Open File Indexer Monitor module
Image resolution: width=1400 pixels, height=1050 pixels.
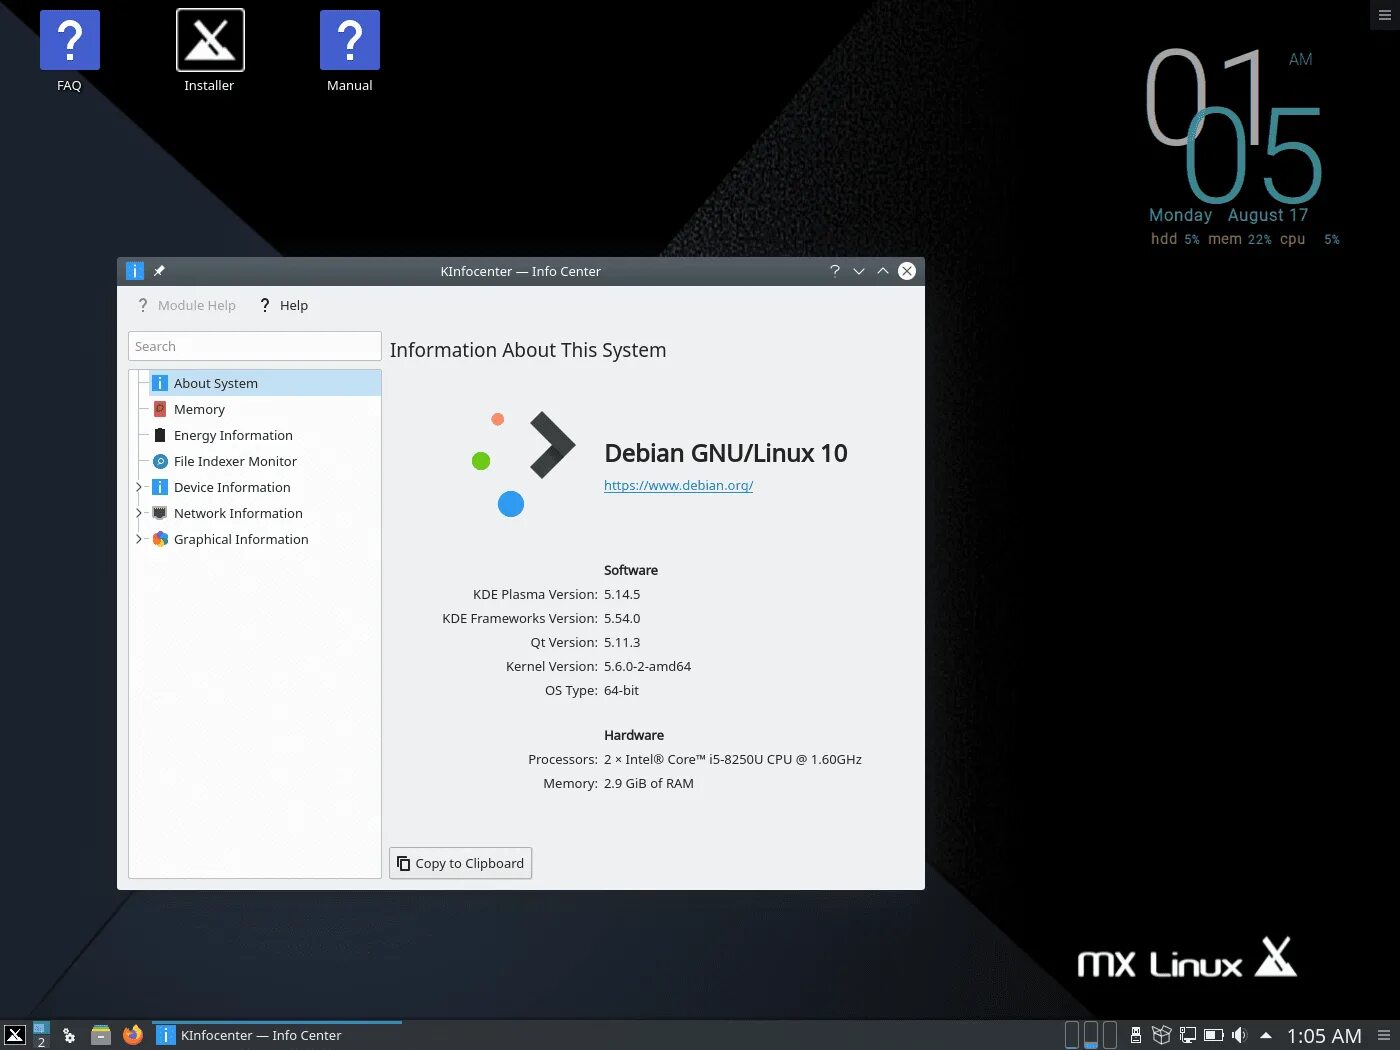click(265, 461)
